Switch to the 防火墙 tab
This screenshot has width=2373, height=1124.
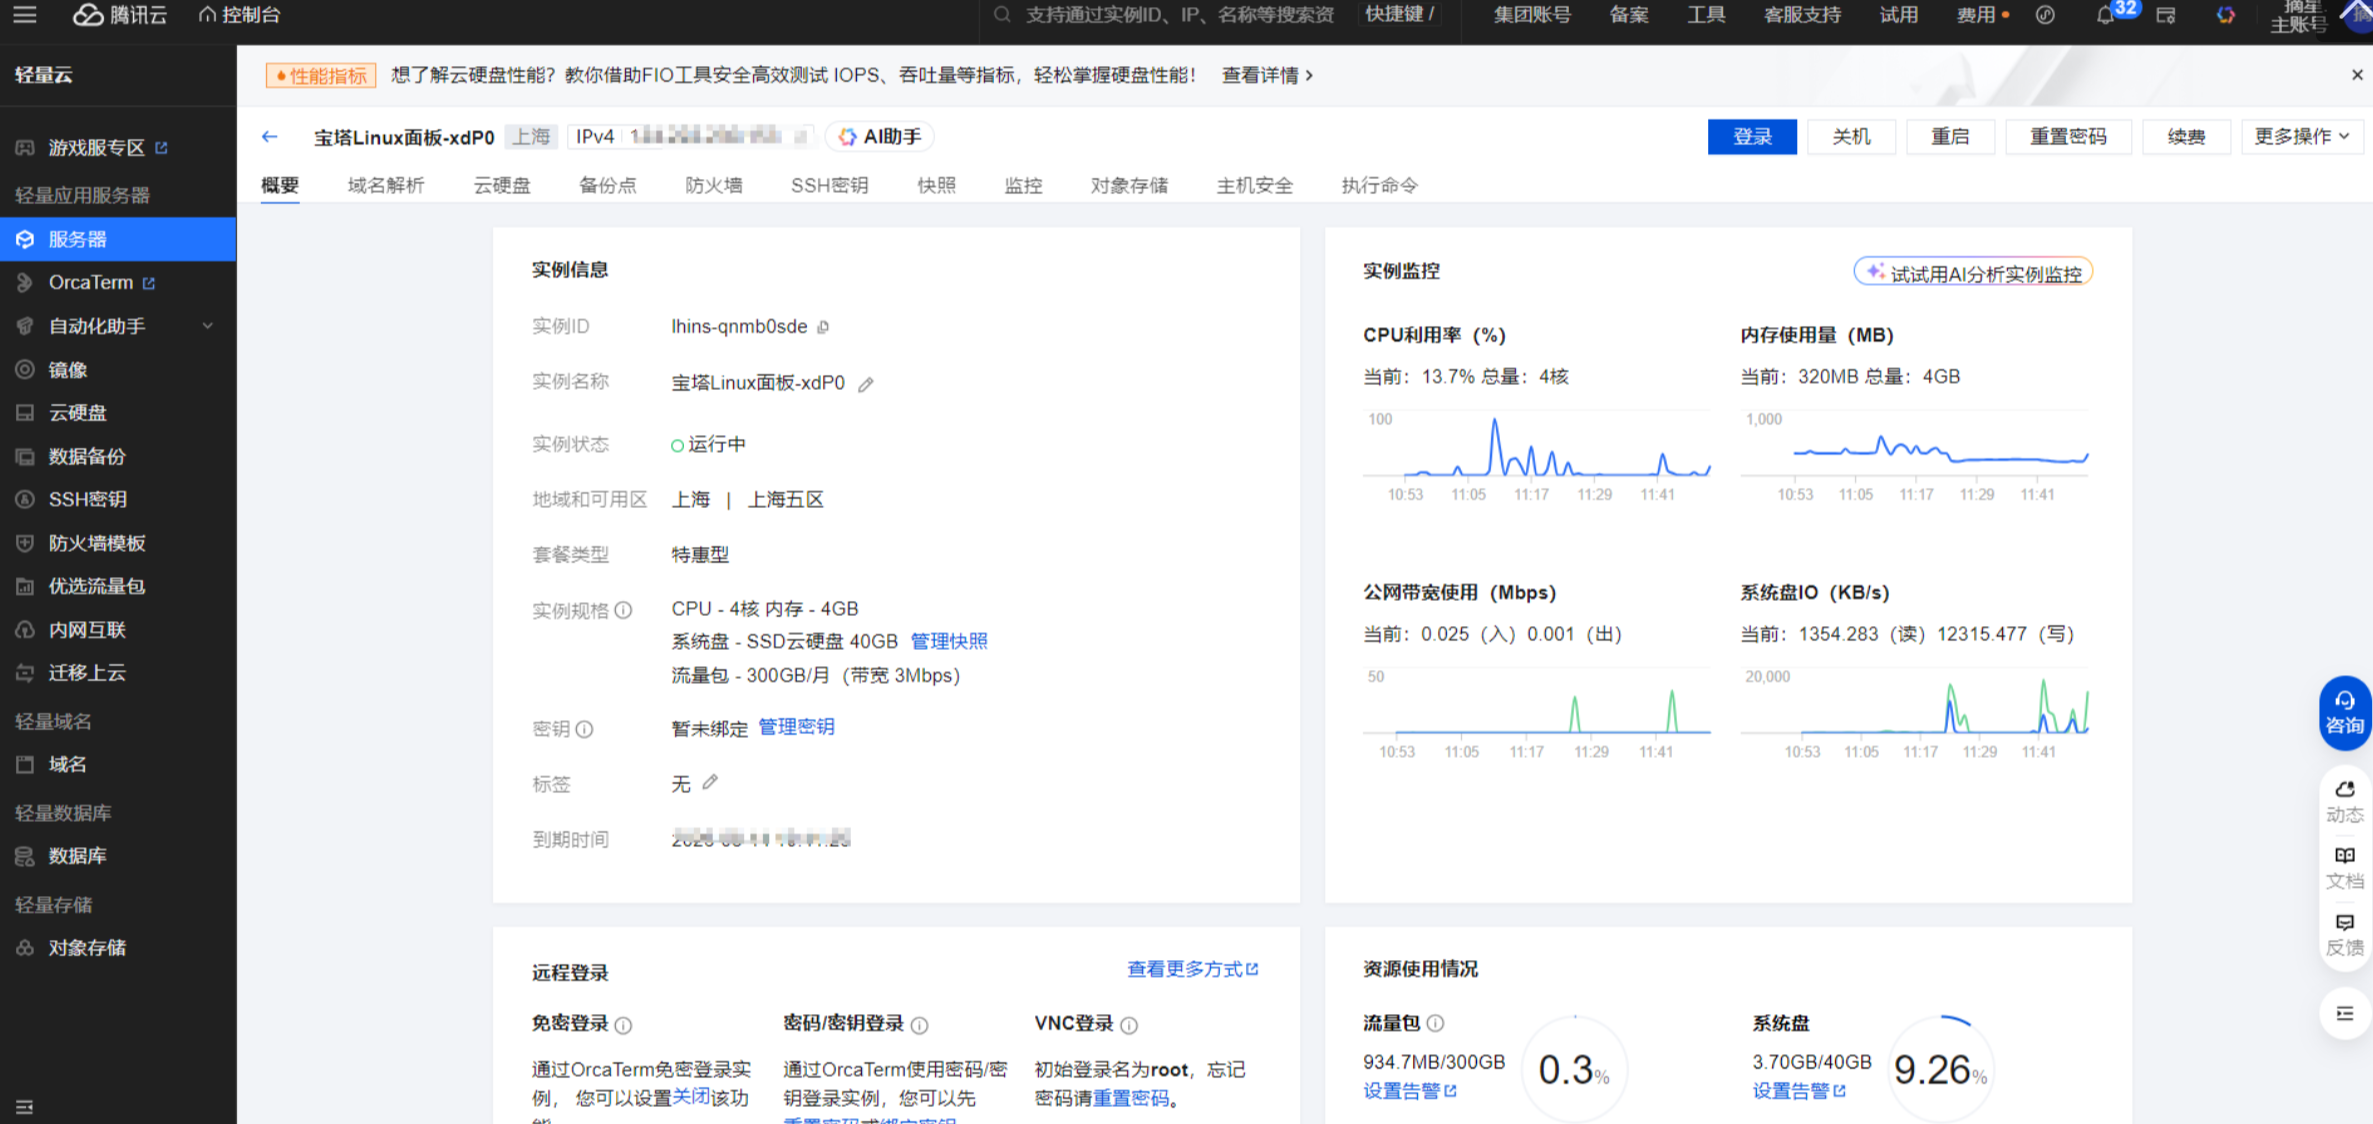click(x=713, y=185)
